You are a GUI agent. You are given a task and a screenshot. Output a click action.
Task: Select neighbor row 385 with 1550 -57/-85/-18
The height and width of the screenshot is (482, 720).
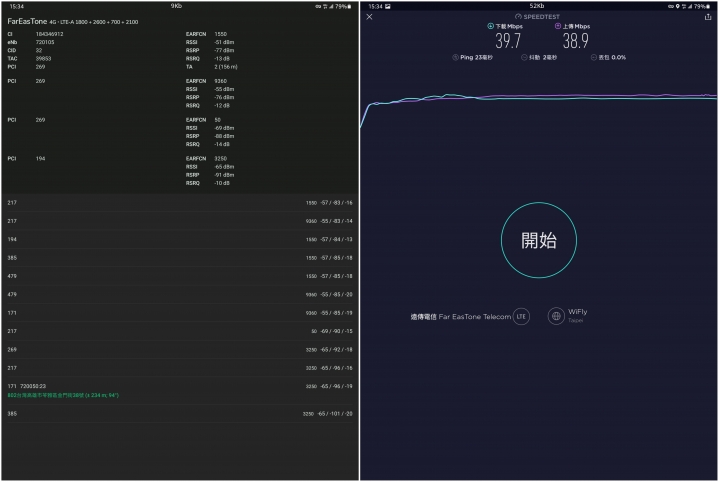pyautogui.click(x=180, y=258)
